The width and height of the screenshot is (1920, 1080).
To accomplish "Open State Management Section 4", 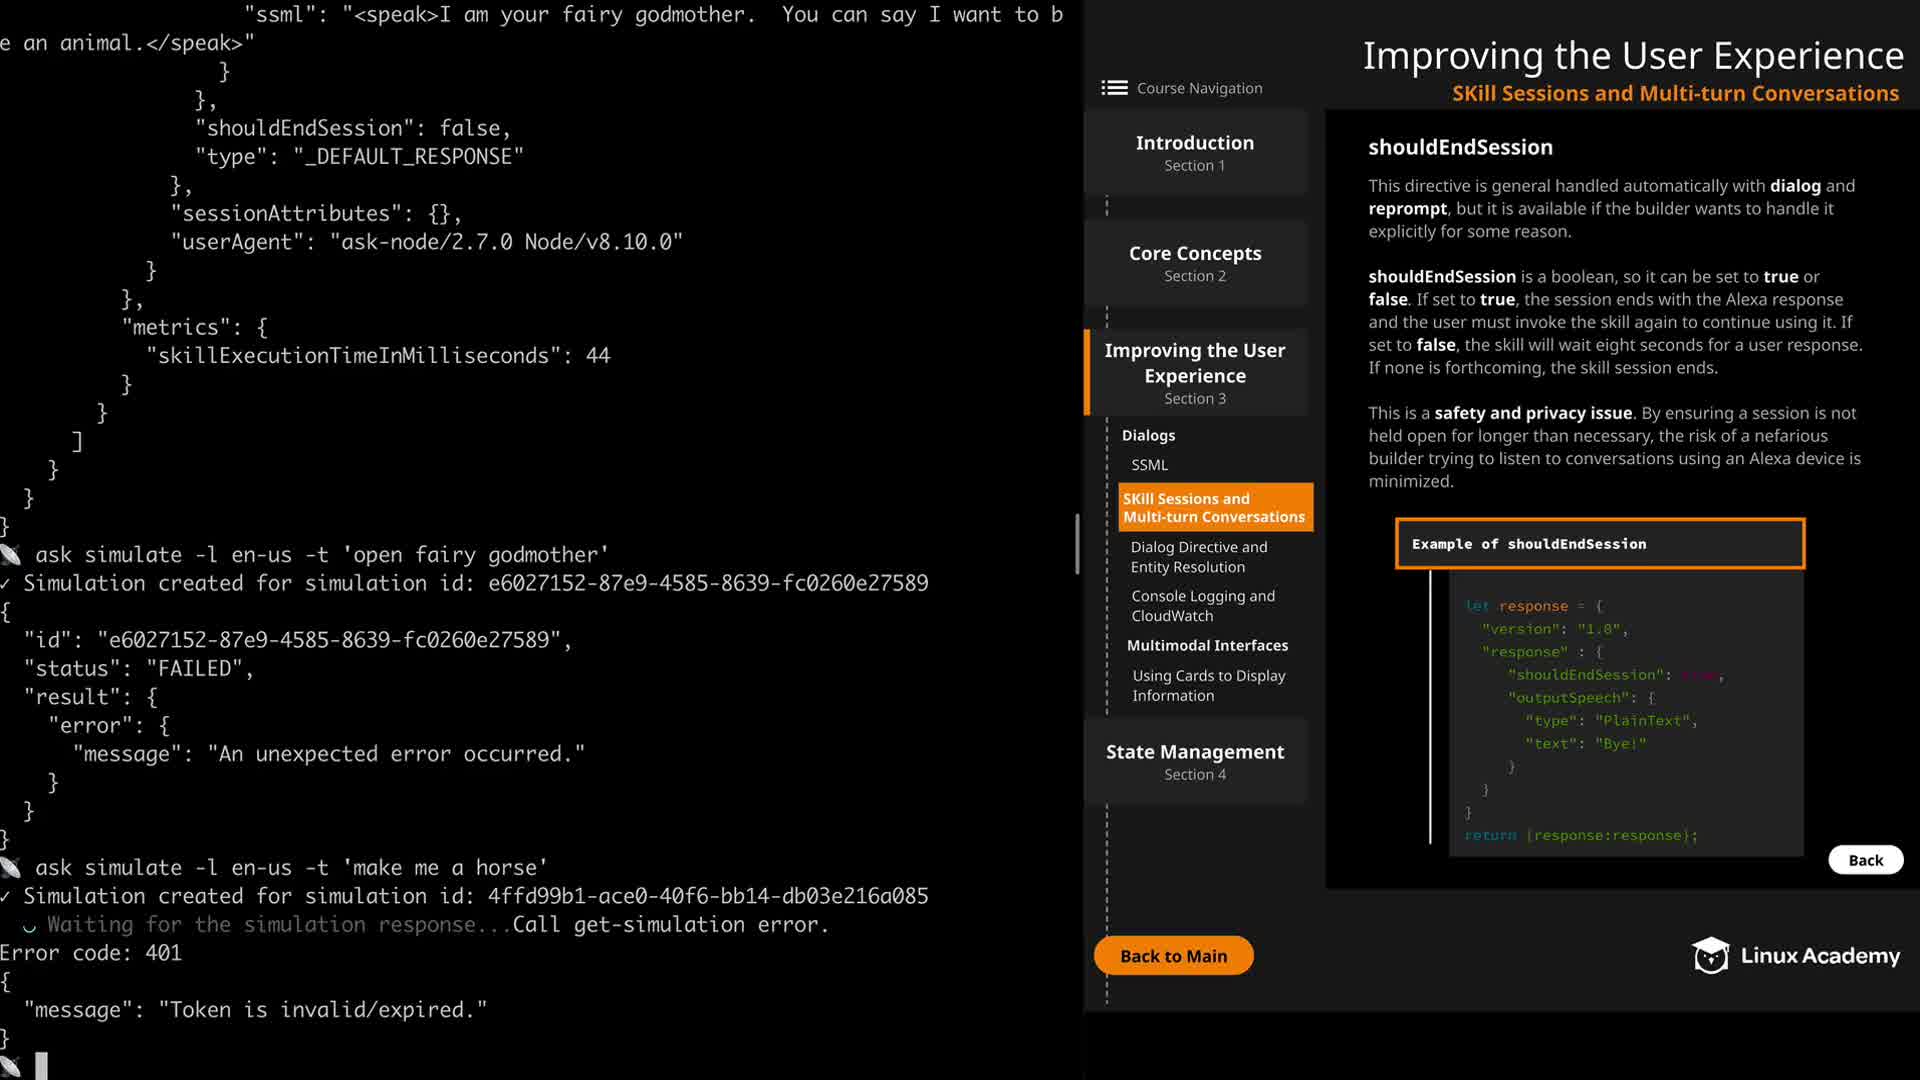I will click(x=1195, y=761).
